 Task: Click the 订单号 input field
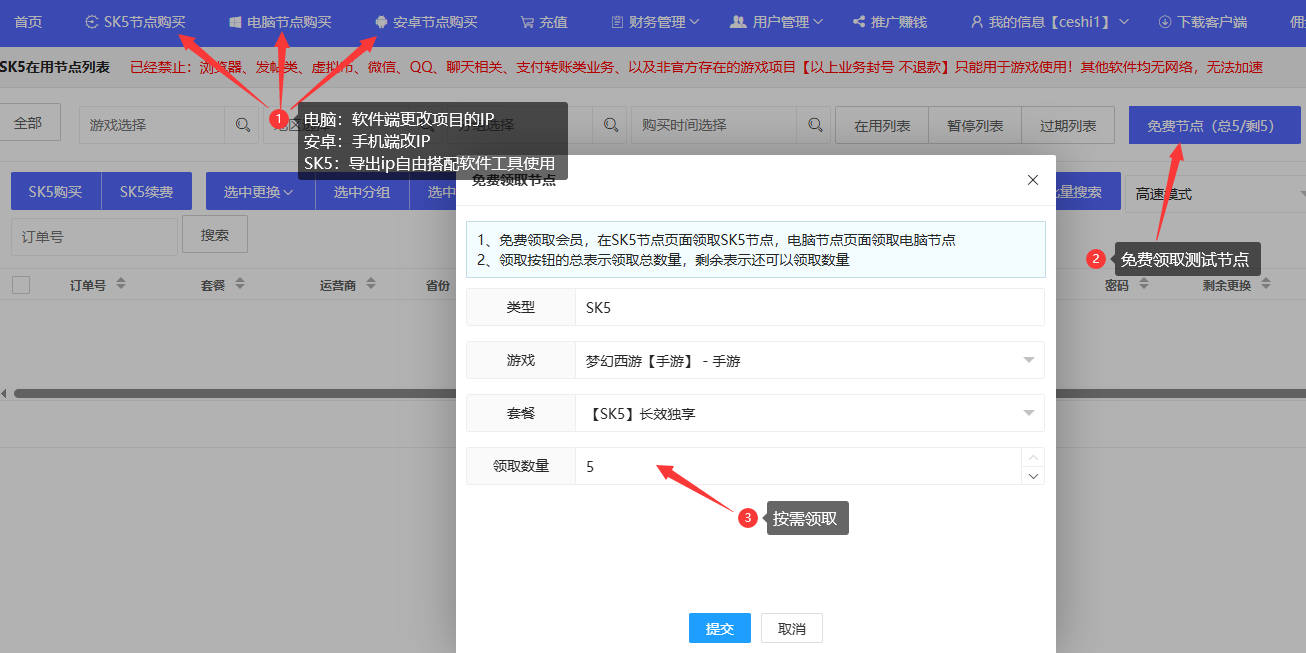pos(94,236)
